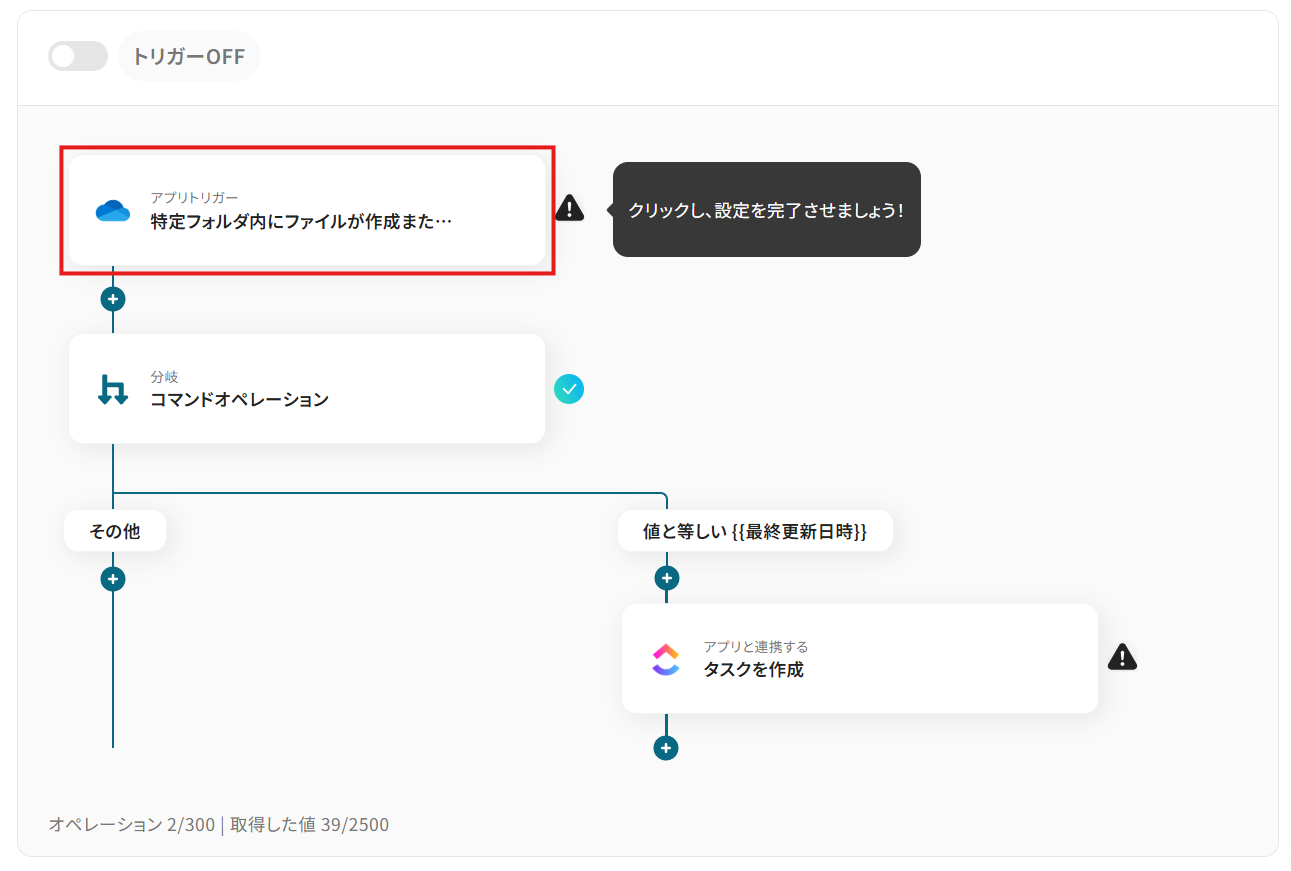Screen dimensions: 1291x871
Task: Click the warning icon next to タスクを作成
Action: (x=1122, y=656)
